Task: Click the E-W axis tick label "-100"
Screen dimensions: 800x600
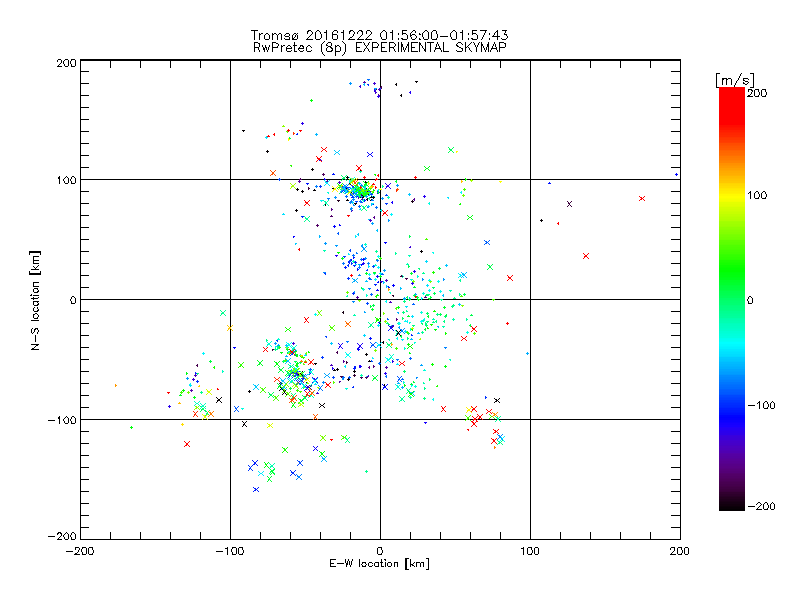Action: coord(230,551)
